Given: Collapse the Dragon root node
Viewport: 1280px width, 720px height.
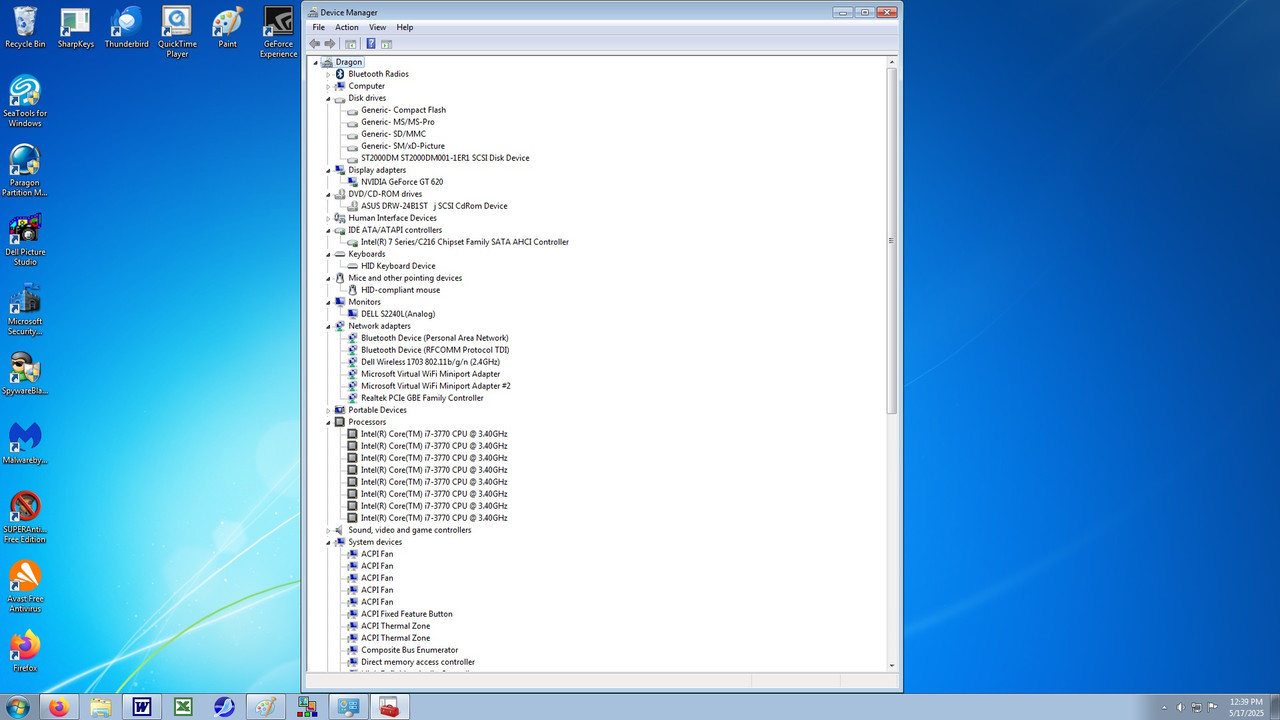Looking at the screenshot, I should (316, 62).
